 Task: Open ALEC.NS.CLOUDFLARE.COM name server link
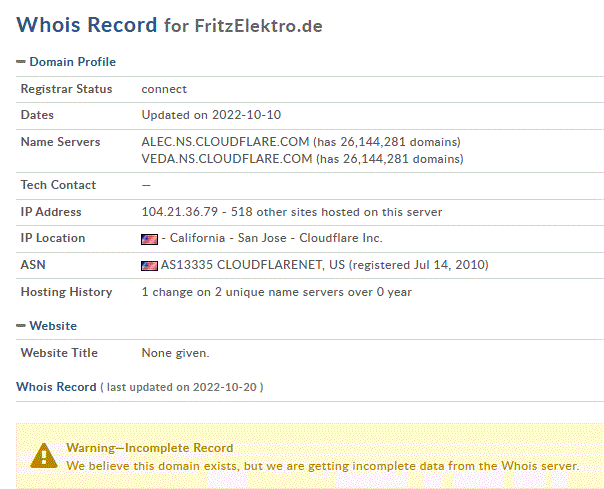coord(225,142)
